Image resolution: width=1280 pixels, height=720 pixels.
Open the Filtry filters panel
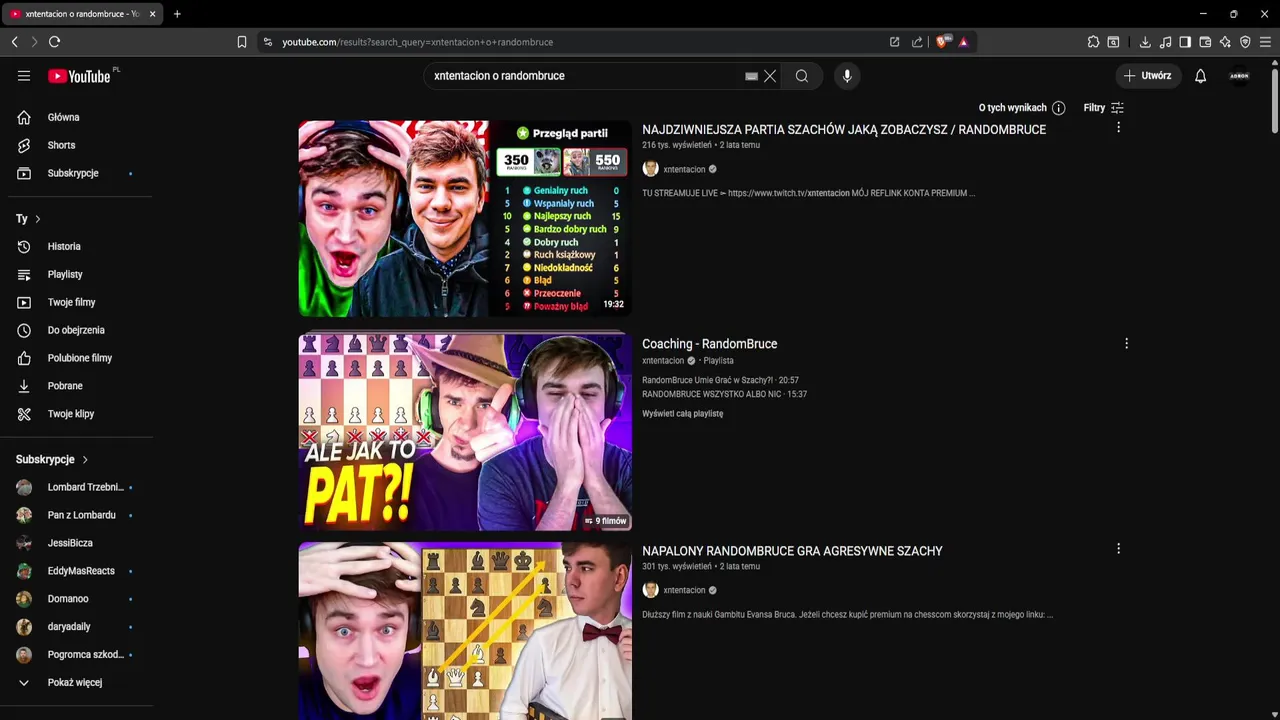[x=1104, y=108]
